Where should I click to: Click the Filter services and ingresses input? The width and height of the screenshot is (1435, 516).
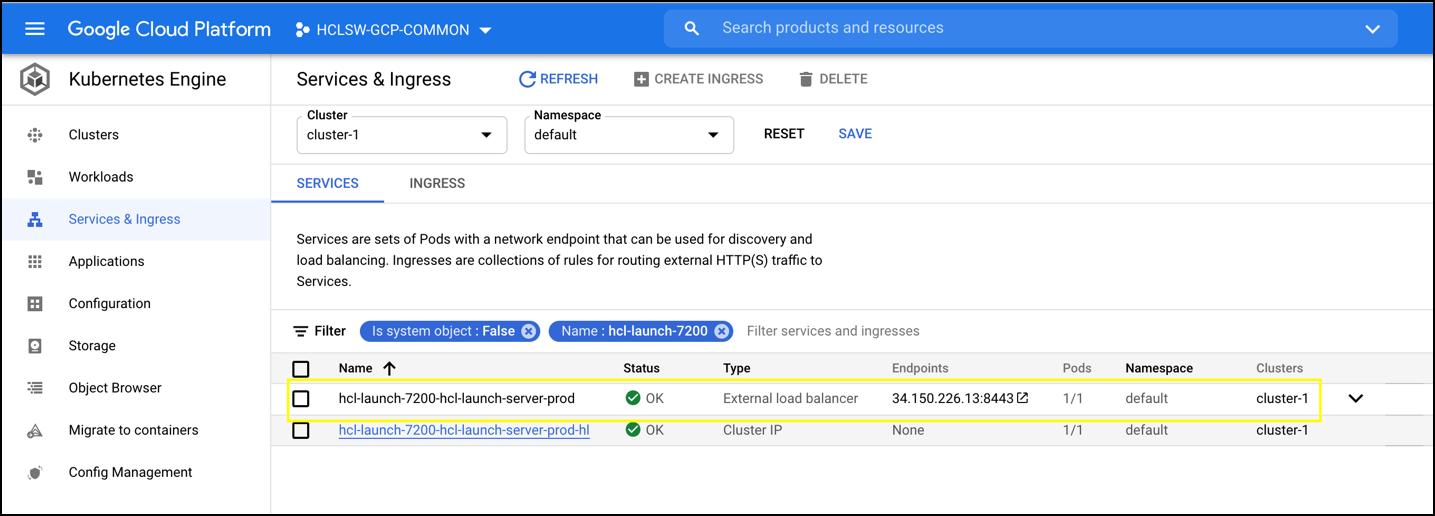click(833, 331)
